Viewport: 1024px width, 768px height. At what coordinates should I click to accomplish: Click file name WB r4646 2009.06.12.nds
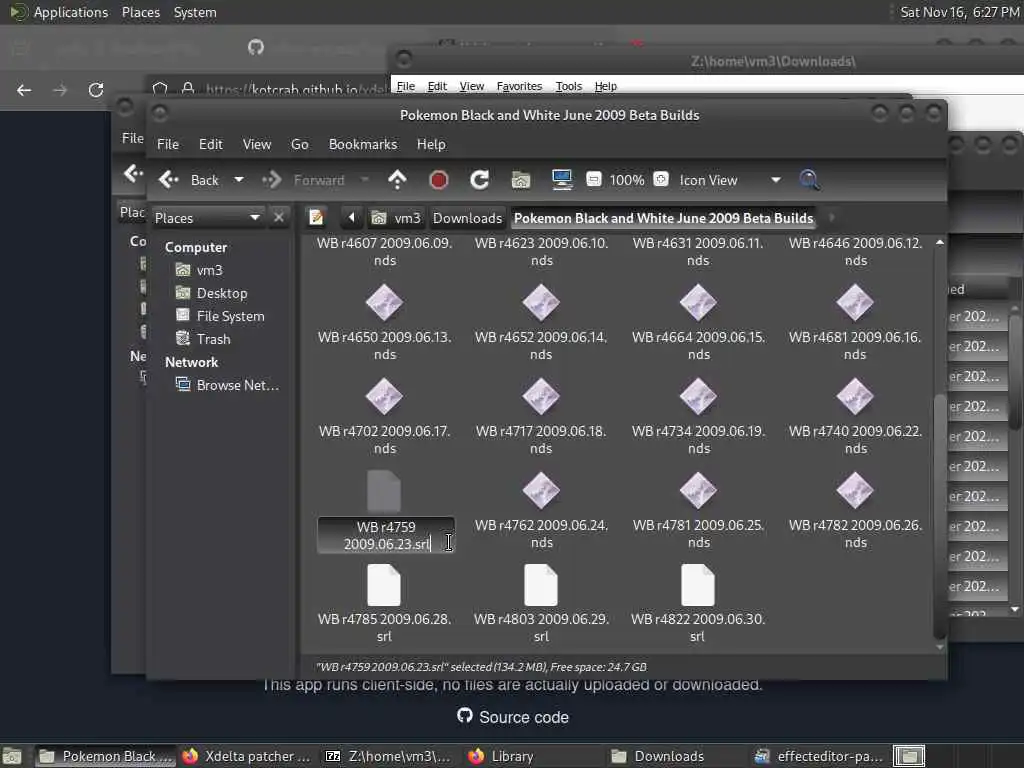[856, 251]
